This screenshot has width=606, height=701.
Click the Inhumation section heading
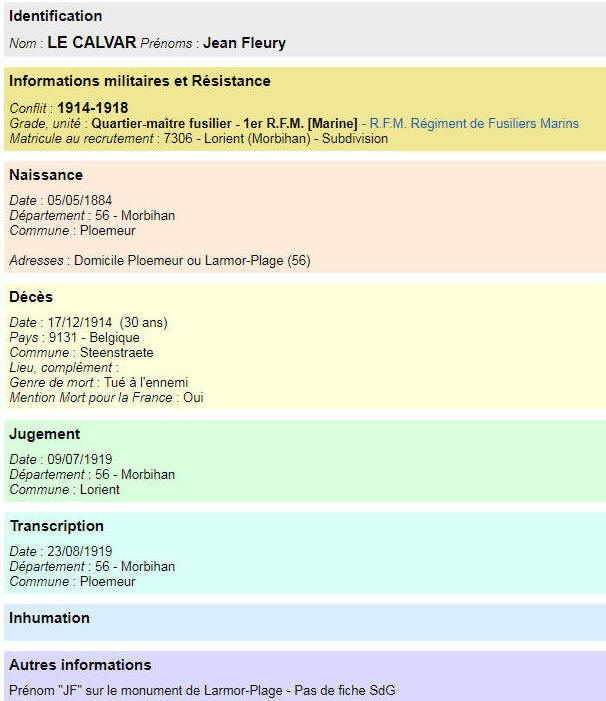click(49, 618)
